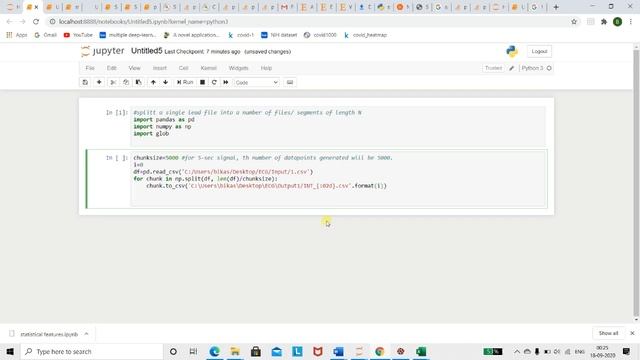Viewport: 640px width, 360px height.
Task: Open the Edit menu
Action: point(111,68)
